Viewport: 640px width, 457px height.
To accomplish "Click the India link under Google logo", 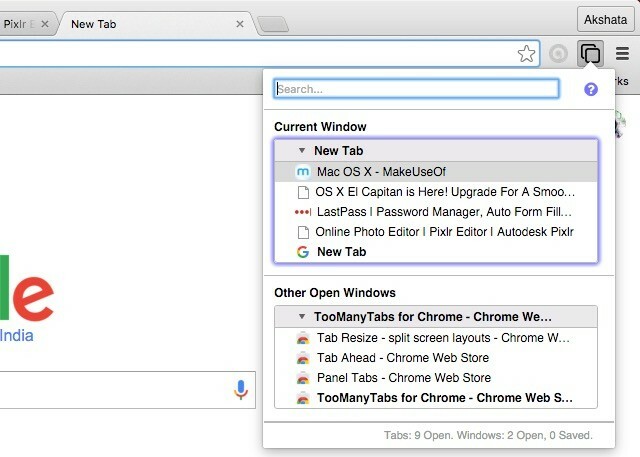I will [16, 336].
